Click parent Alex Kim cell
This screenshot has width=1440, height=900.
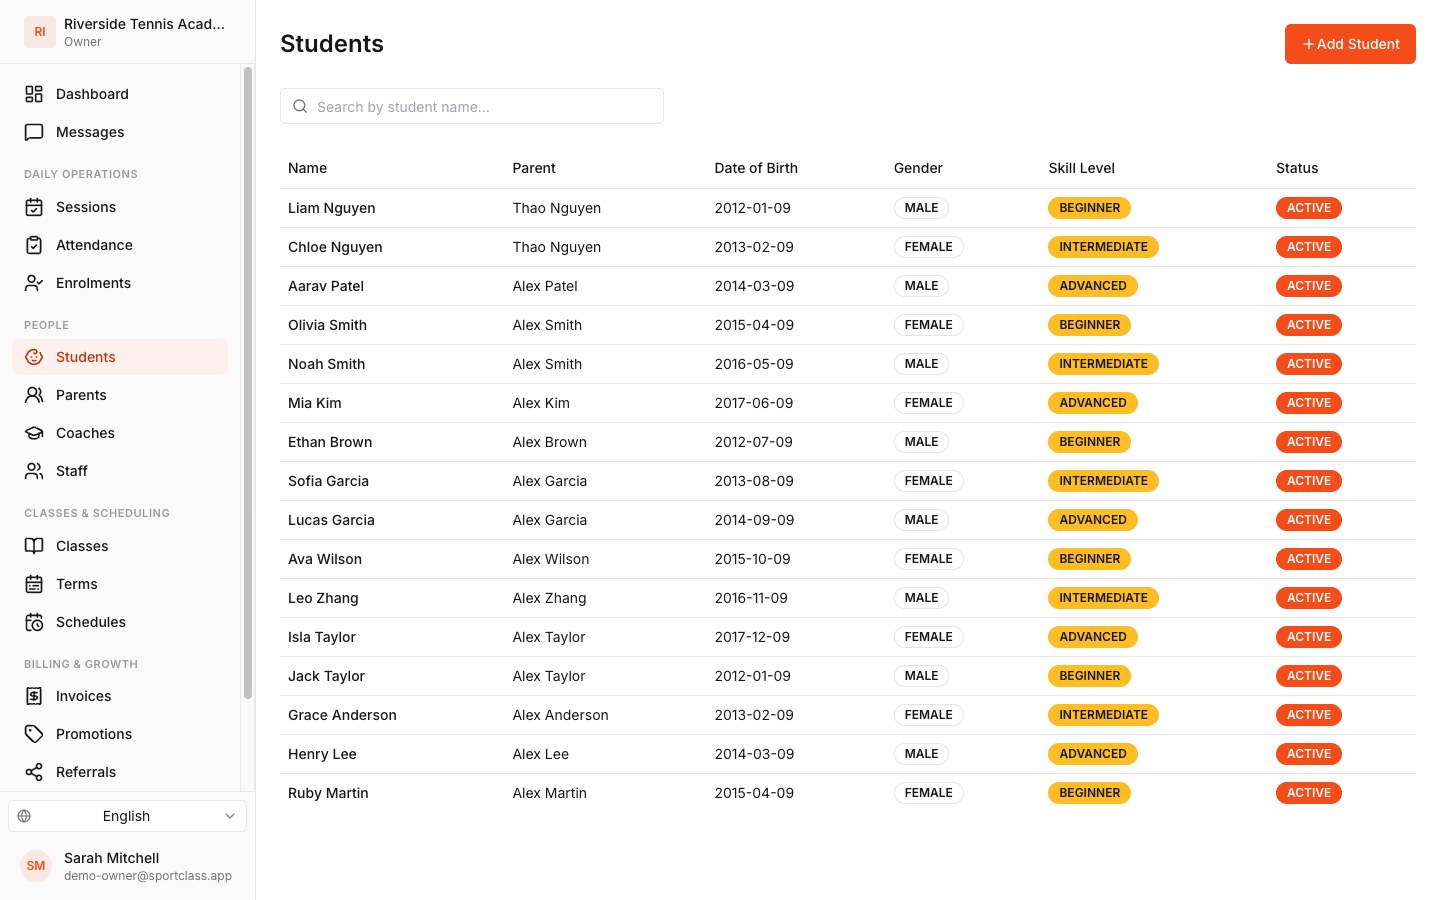coord(541,403)
